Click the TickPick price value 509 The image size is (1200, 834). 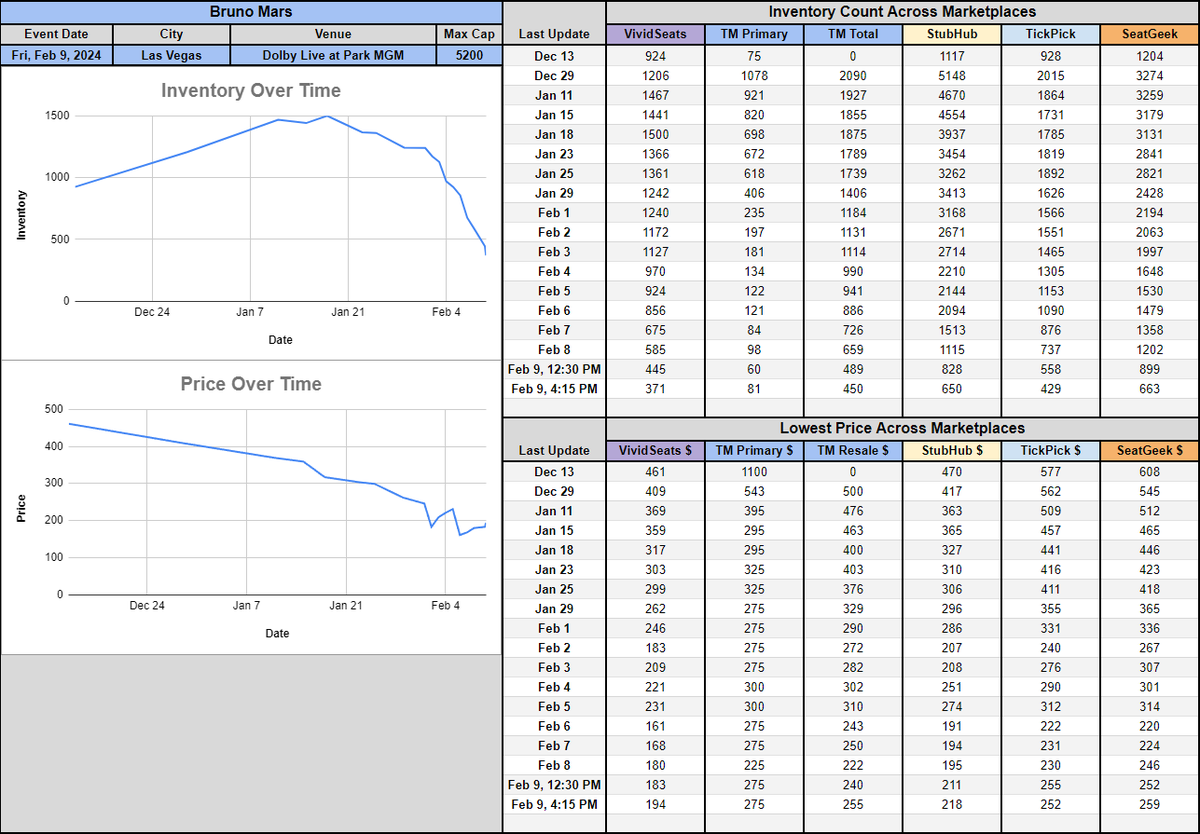tap(1050, 511)
